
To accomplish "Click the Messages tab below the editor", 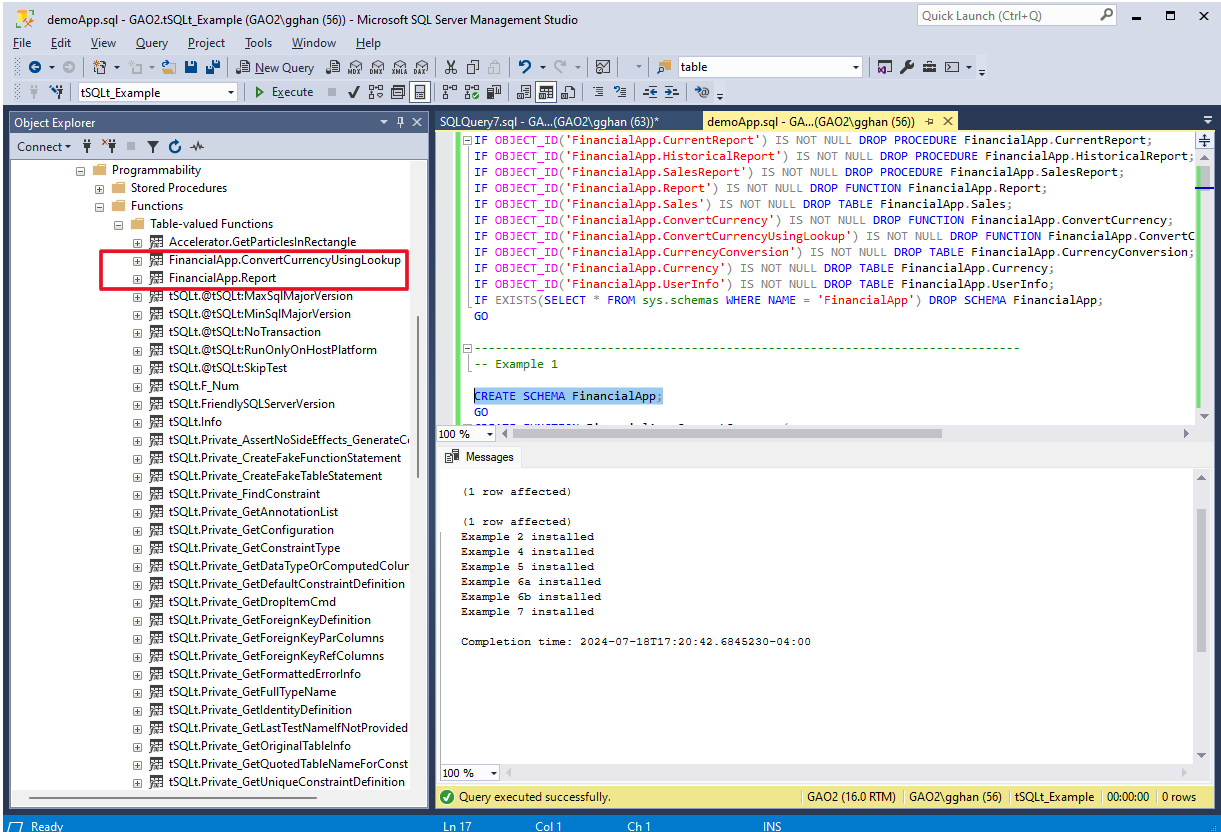I will point(487,456).
